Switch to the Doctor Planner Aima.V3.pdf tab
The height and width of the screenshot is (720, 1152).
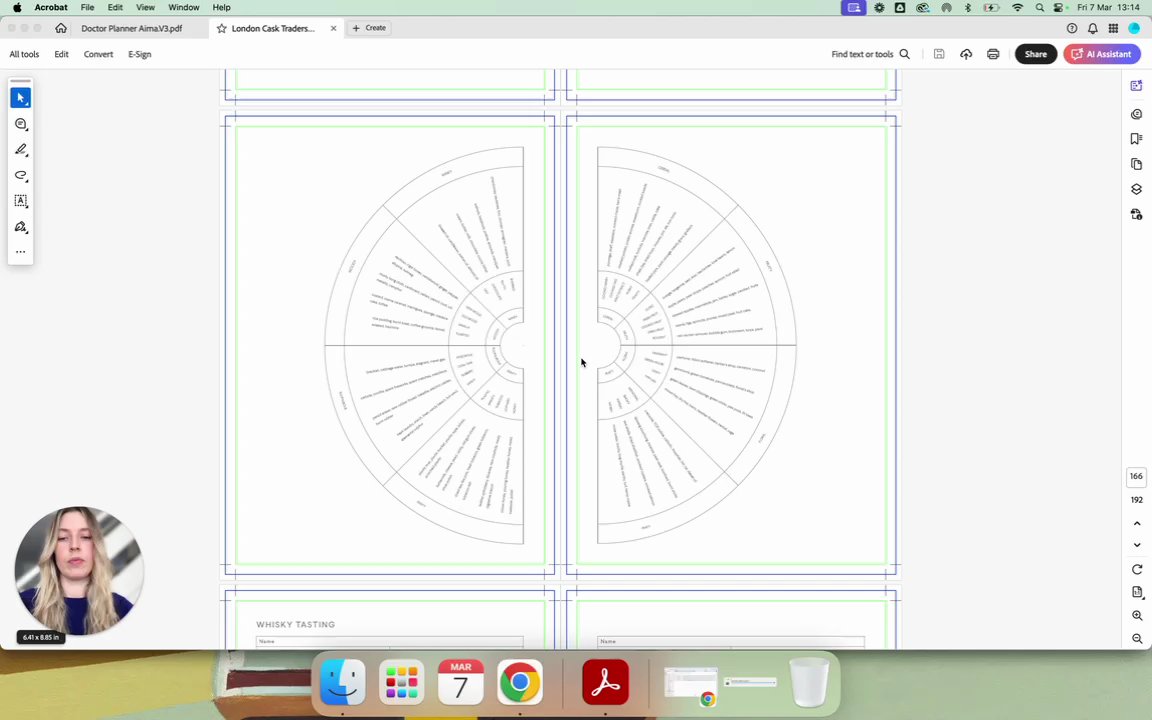coord(132,28)
